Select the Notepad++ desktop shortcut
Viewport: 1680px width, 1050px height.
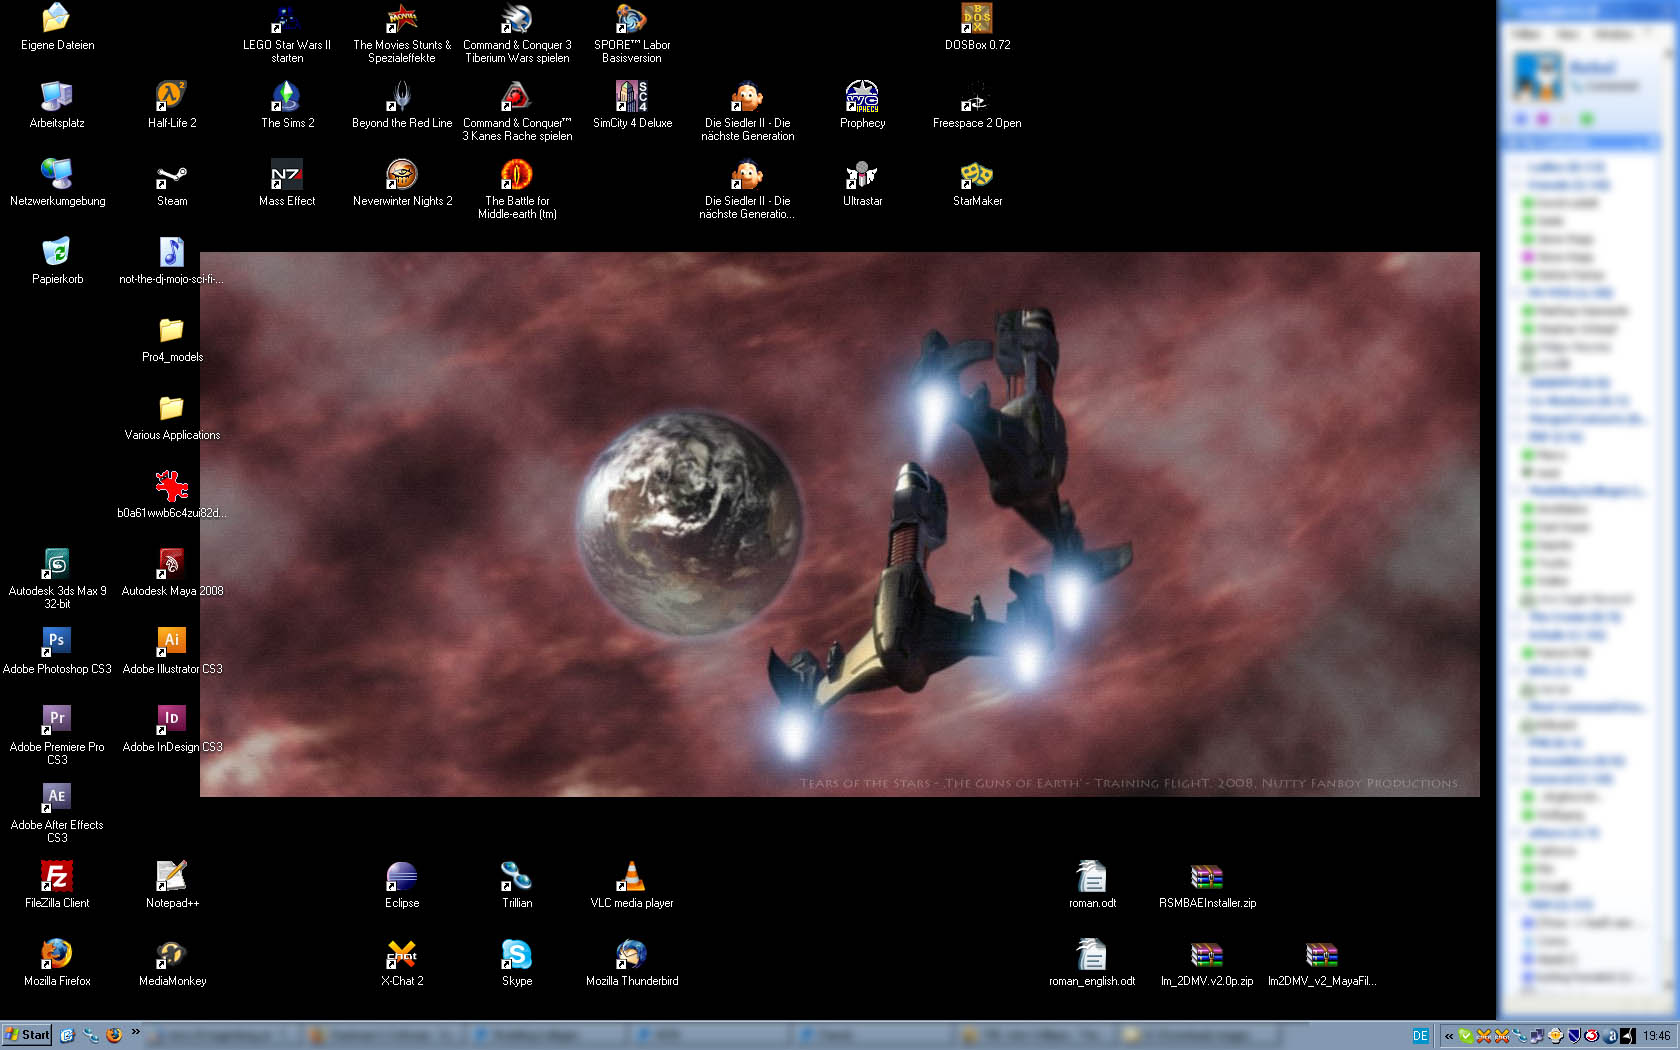pyautogui.click(x=171, y=877)
